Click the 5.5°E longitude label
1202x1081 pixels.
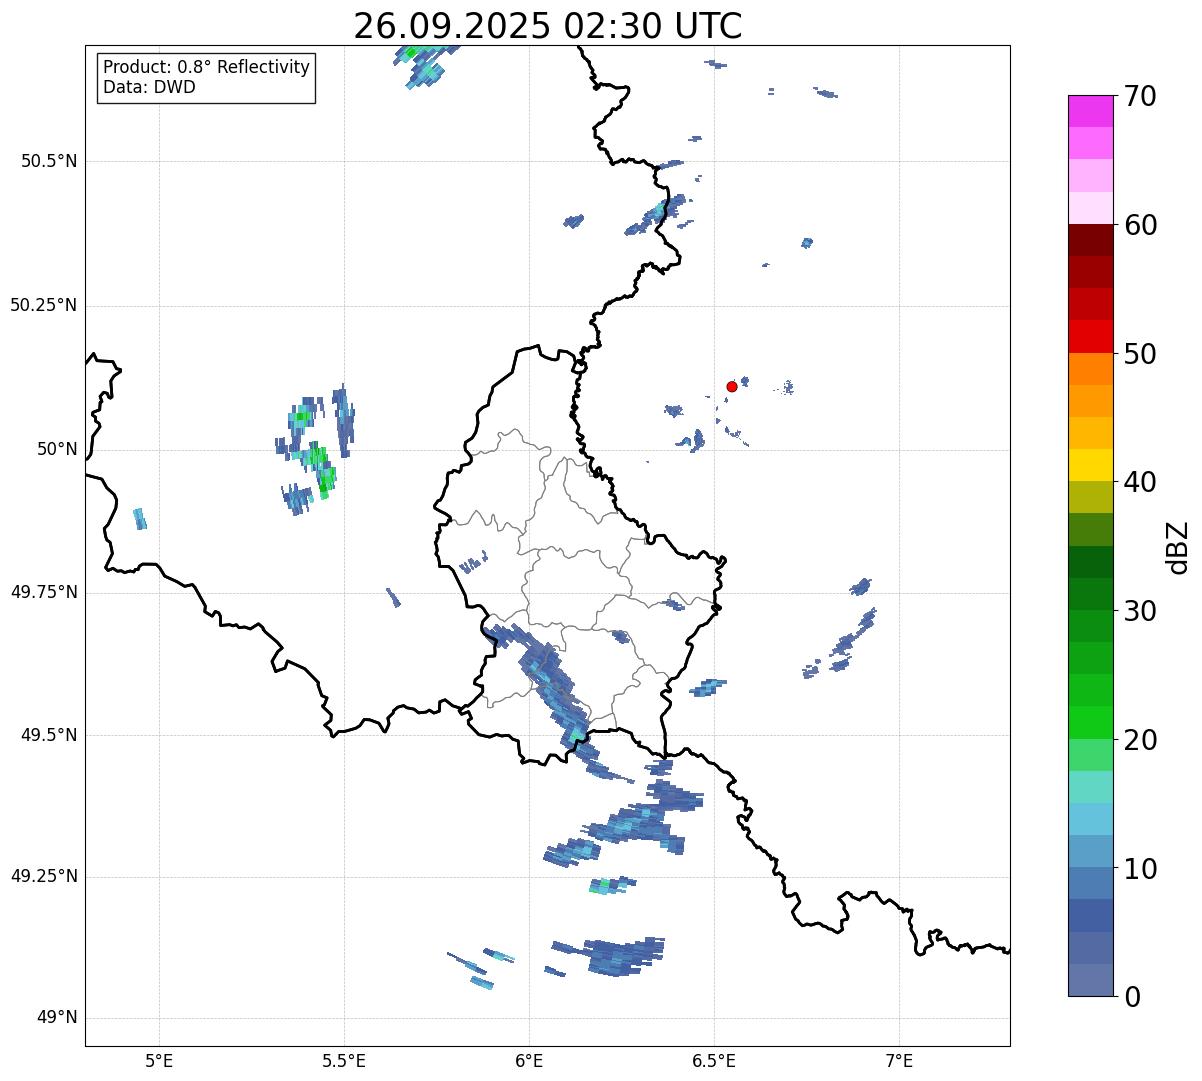point(344,1060)
